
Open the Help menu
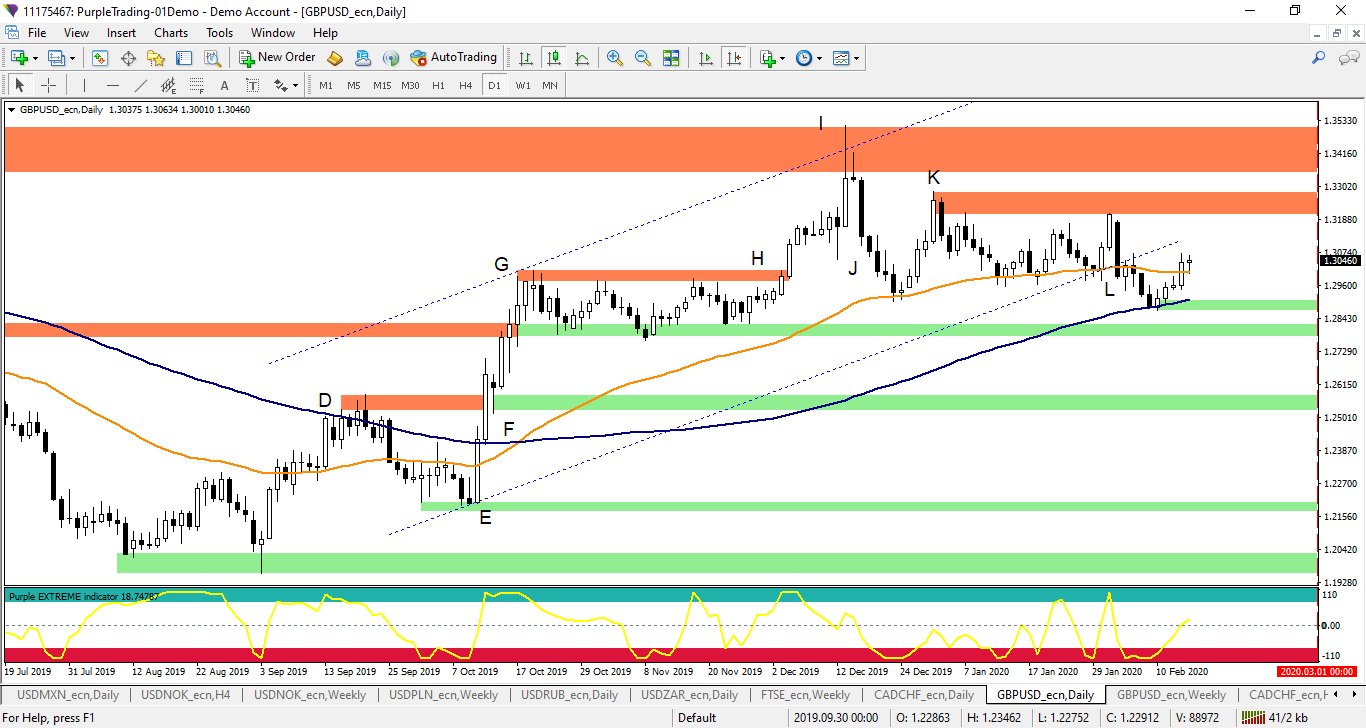326,33
